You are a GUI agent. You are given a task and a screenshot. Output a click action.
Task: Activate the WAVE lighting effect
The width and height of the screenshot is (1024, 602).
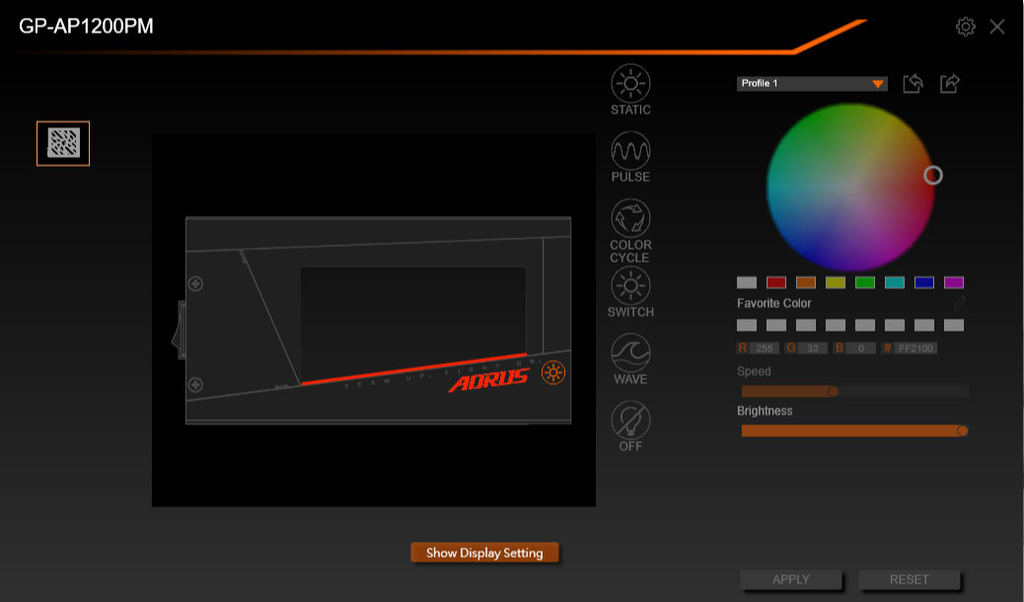[630, 353]
